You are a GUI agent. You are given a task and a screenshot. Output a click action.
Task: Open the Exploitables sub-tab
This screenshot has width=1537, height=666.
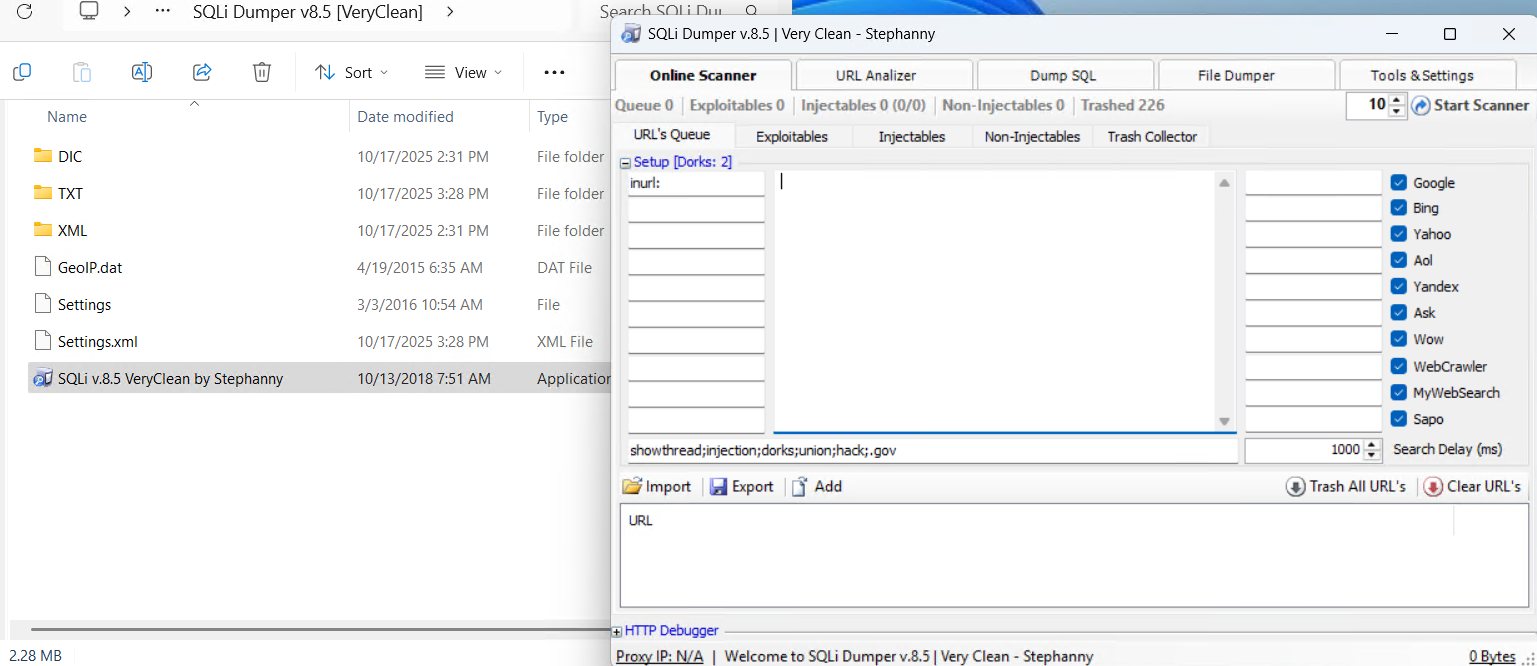[792, 136]
